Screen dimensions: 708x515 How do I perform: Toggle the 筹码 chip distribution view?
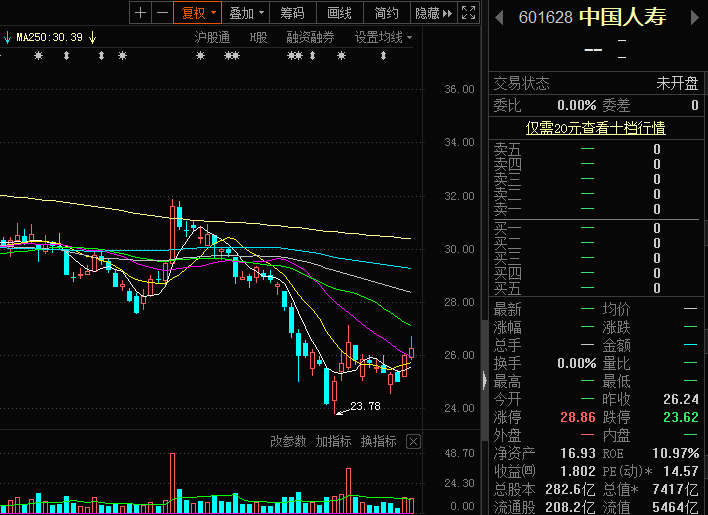(x=293, y=13)
